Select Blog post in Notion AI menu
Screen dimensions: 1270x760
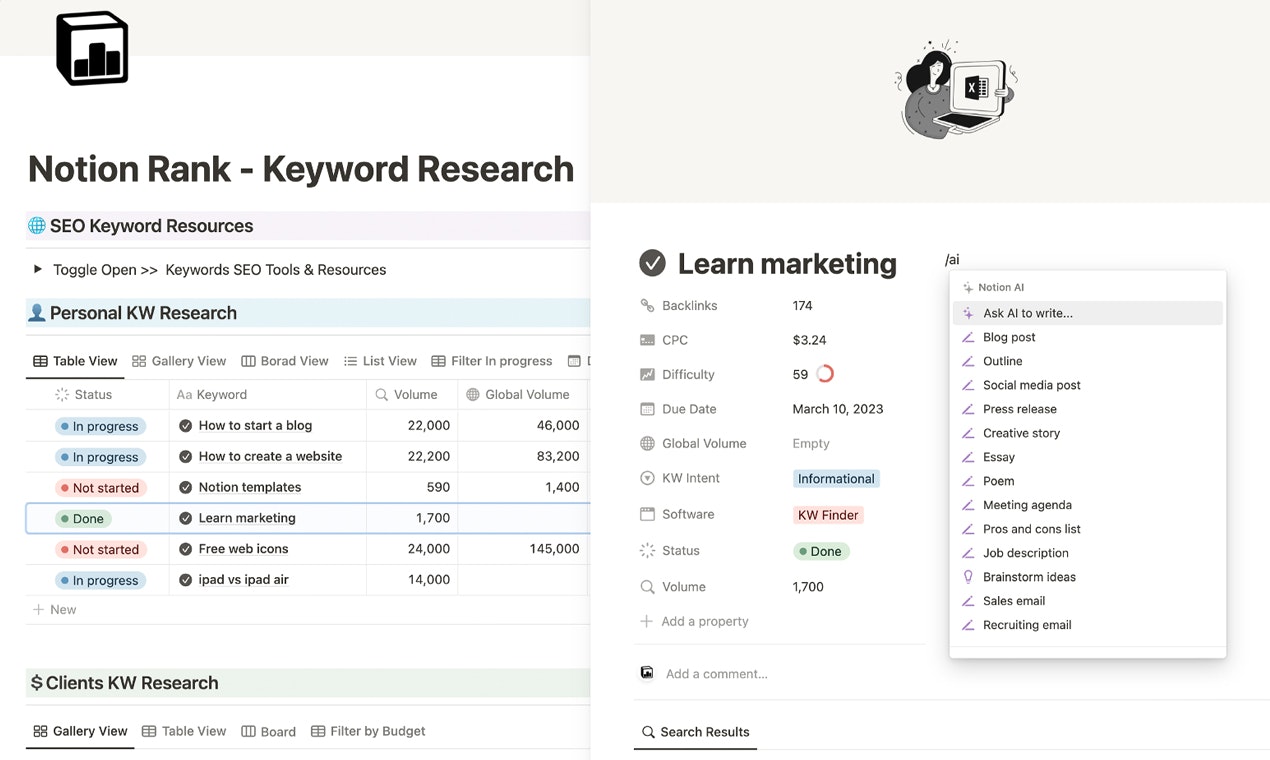pos(1087,337)
